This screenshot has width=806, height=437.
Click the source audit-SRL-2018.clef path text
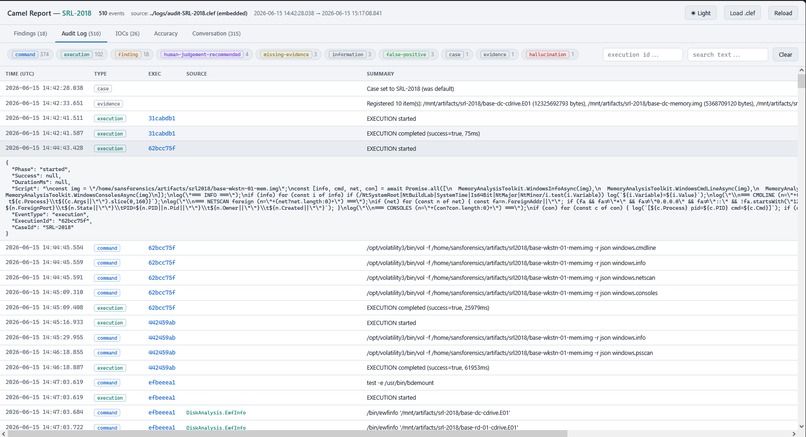pos(198,13)
